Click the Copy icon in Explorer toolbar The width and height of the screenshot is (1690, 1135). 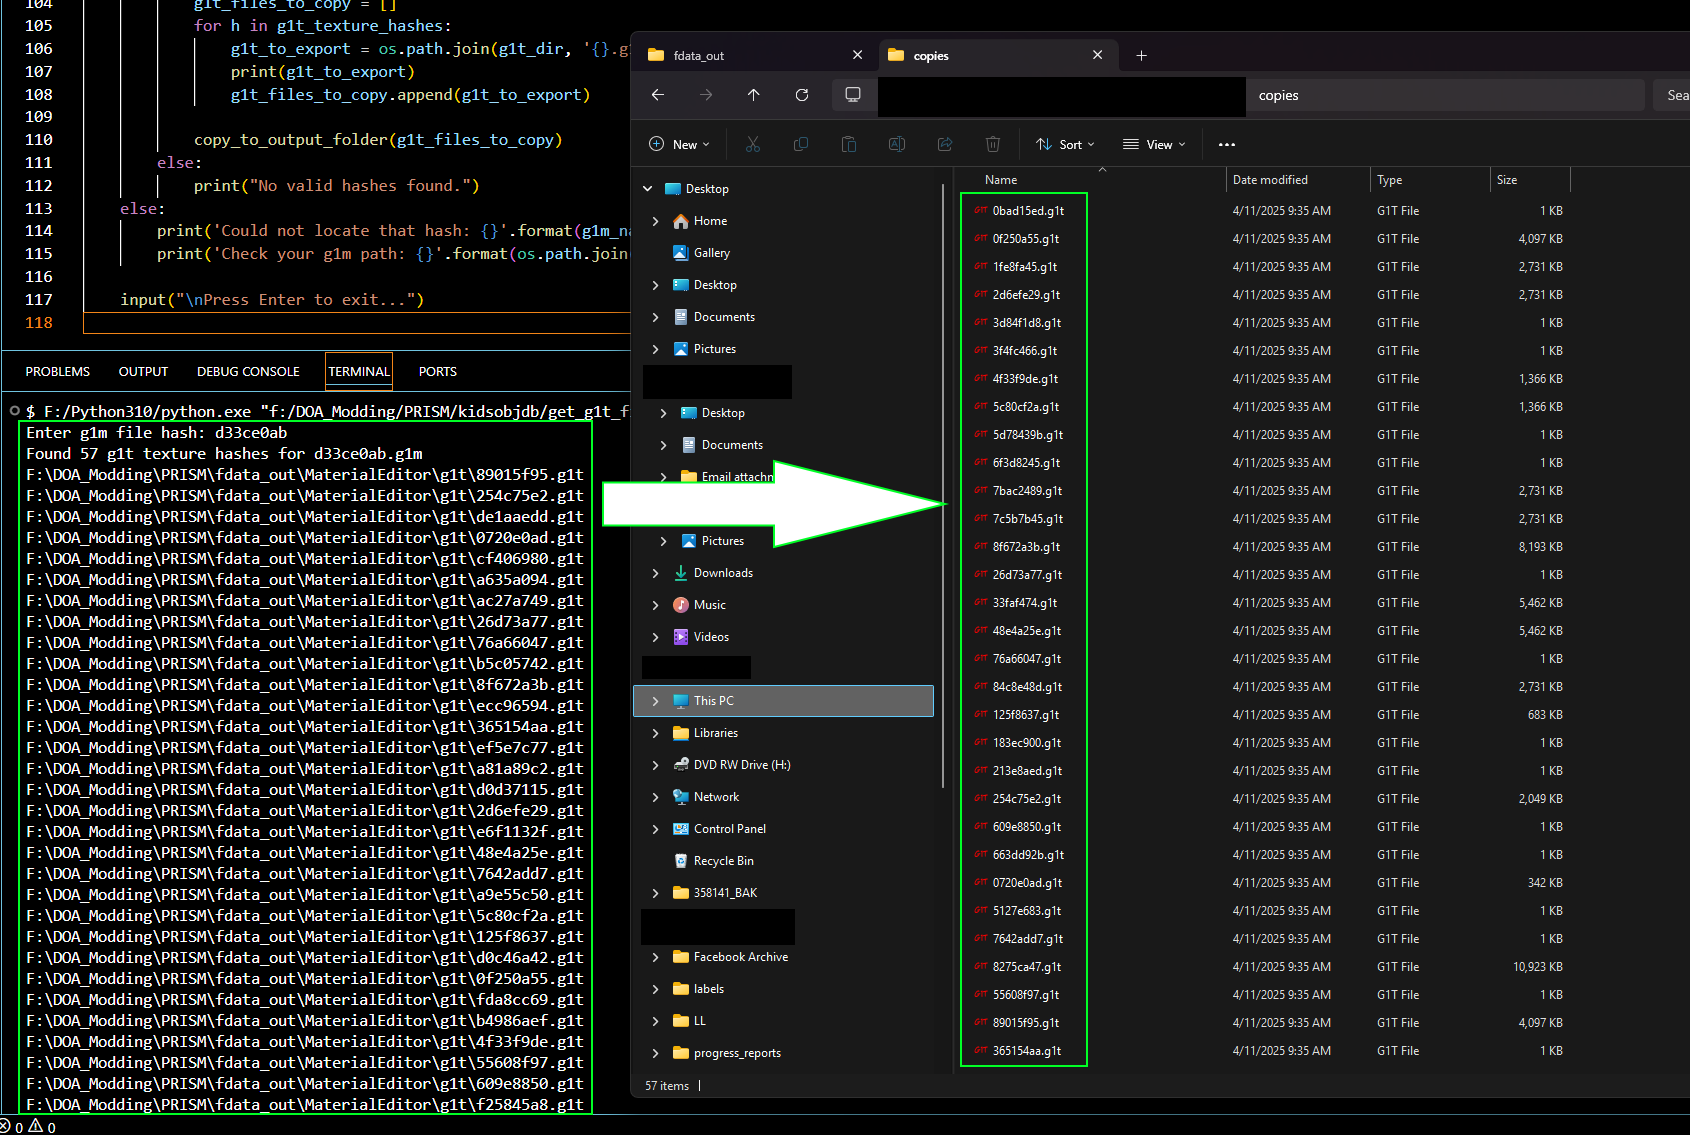(x=801, y=144)
